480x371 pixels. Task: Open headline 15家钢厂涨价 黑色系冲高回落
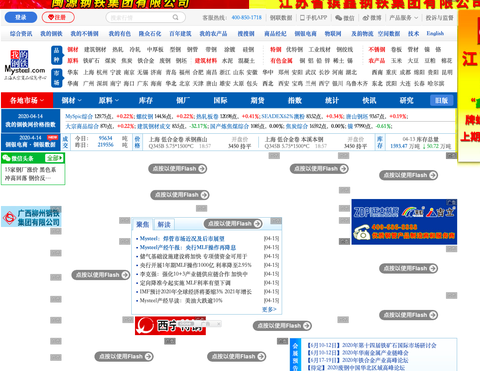30,174
